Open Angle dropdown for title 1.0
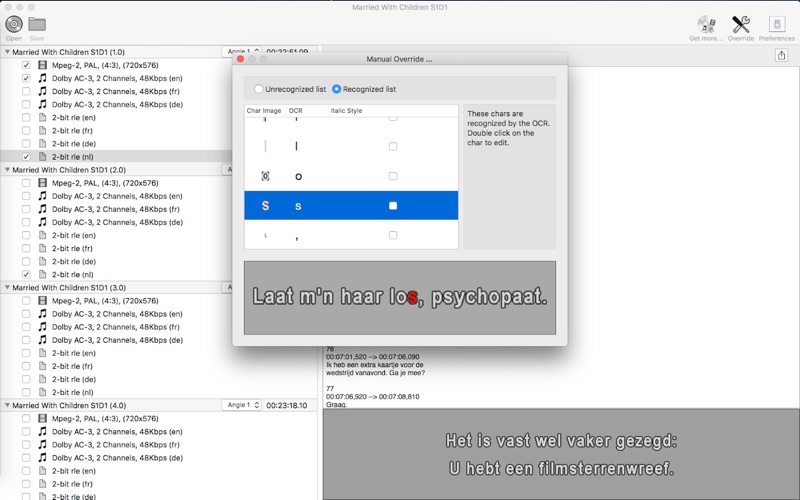800x500 pixels. [242, 52]
